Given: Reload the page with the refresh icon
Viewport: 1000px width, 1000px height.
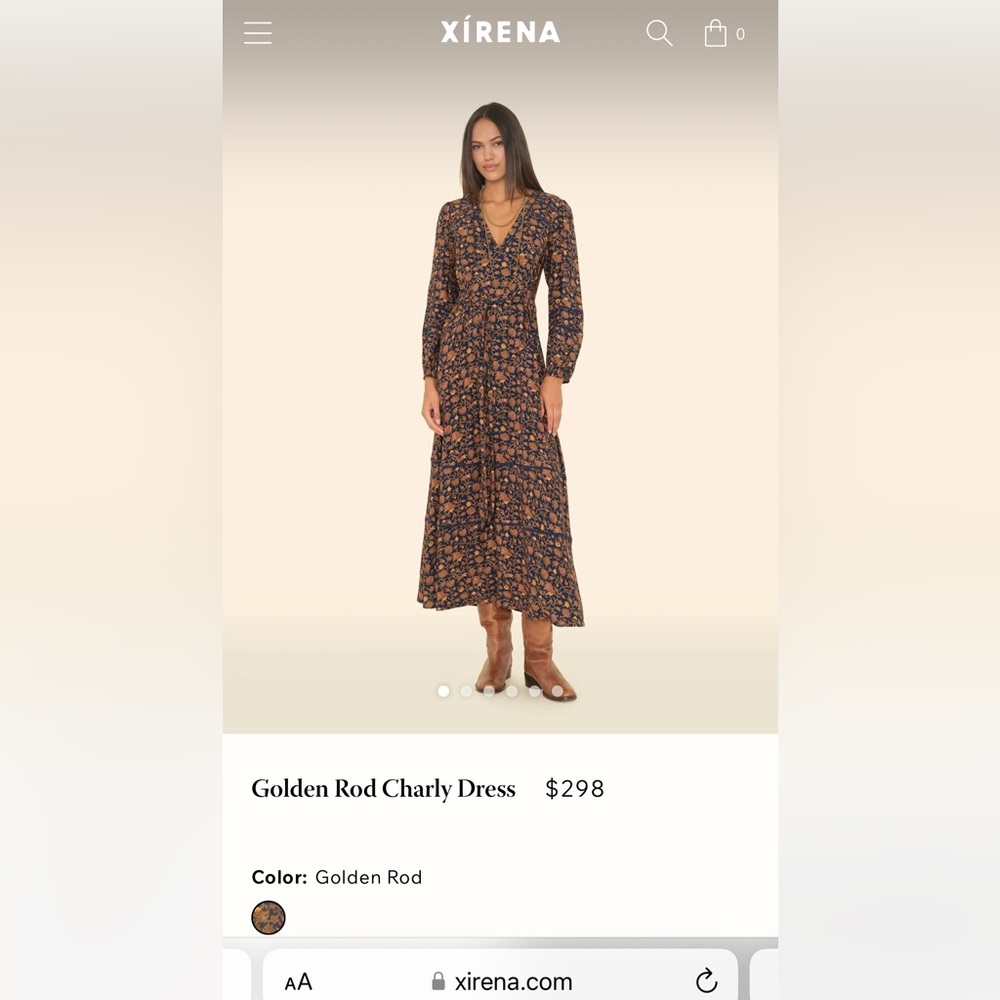Looking at the screenshot, I should (x=707, y=980).
